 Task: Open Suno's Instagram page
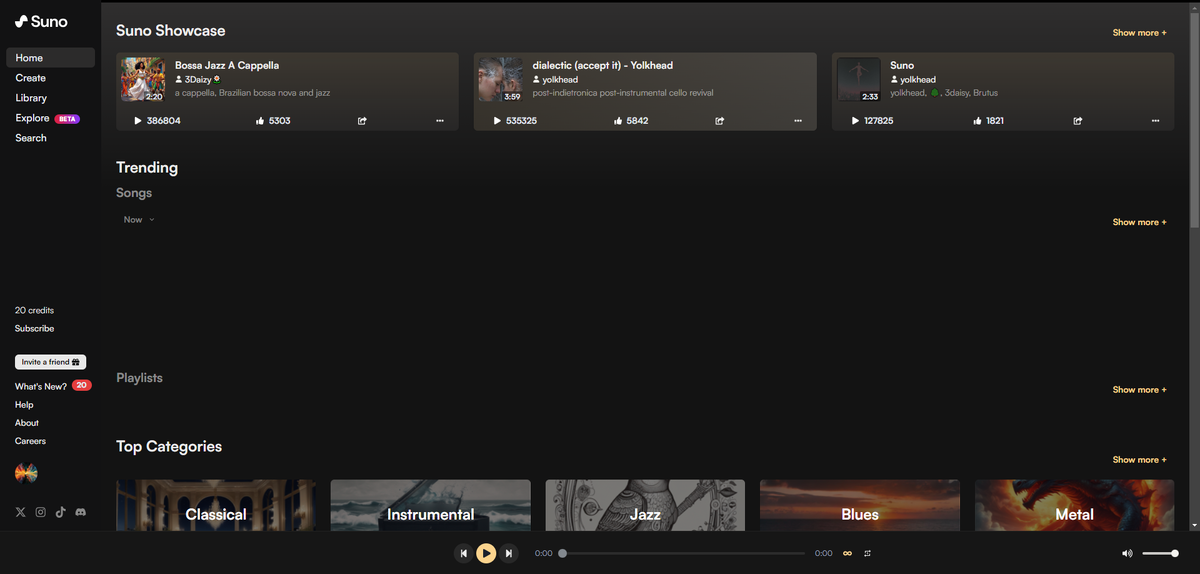coord(41,512)
